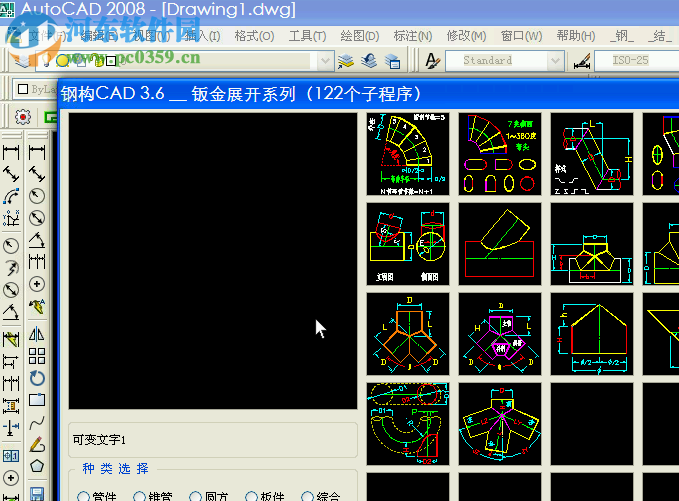The height and width of the screenshot is (501, 679).
Task: Select the 综合 radio button
Action: (307, 496)
